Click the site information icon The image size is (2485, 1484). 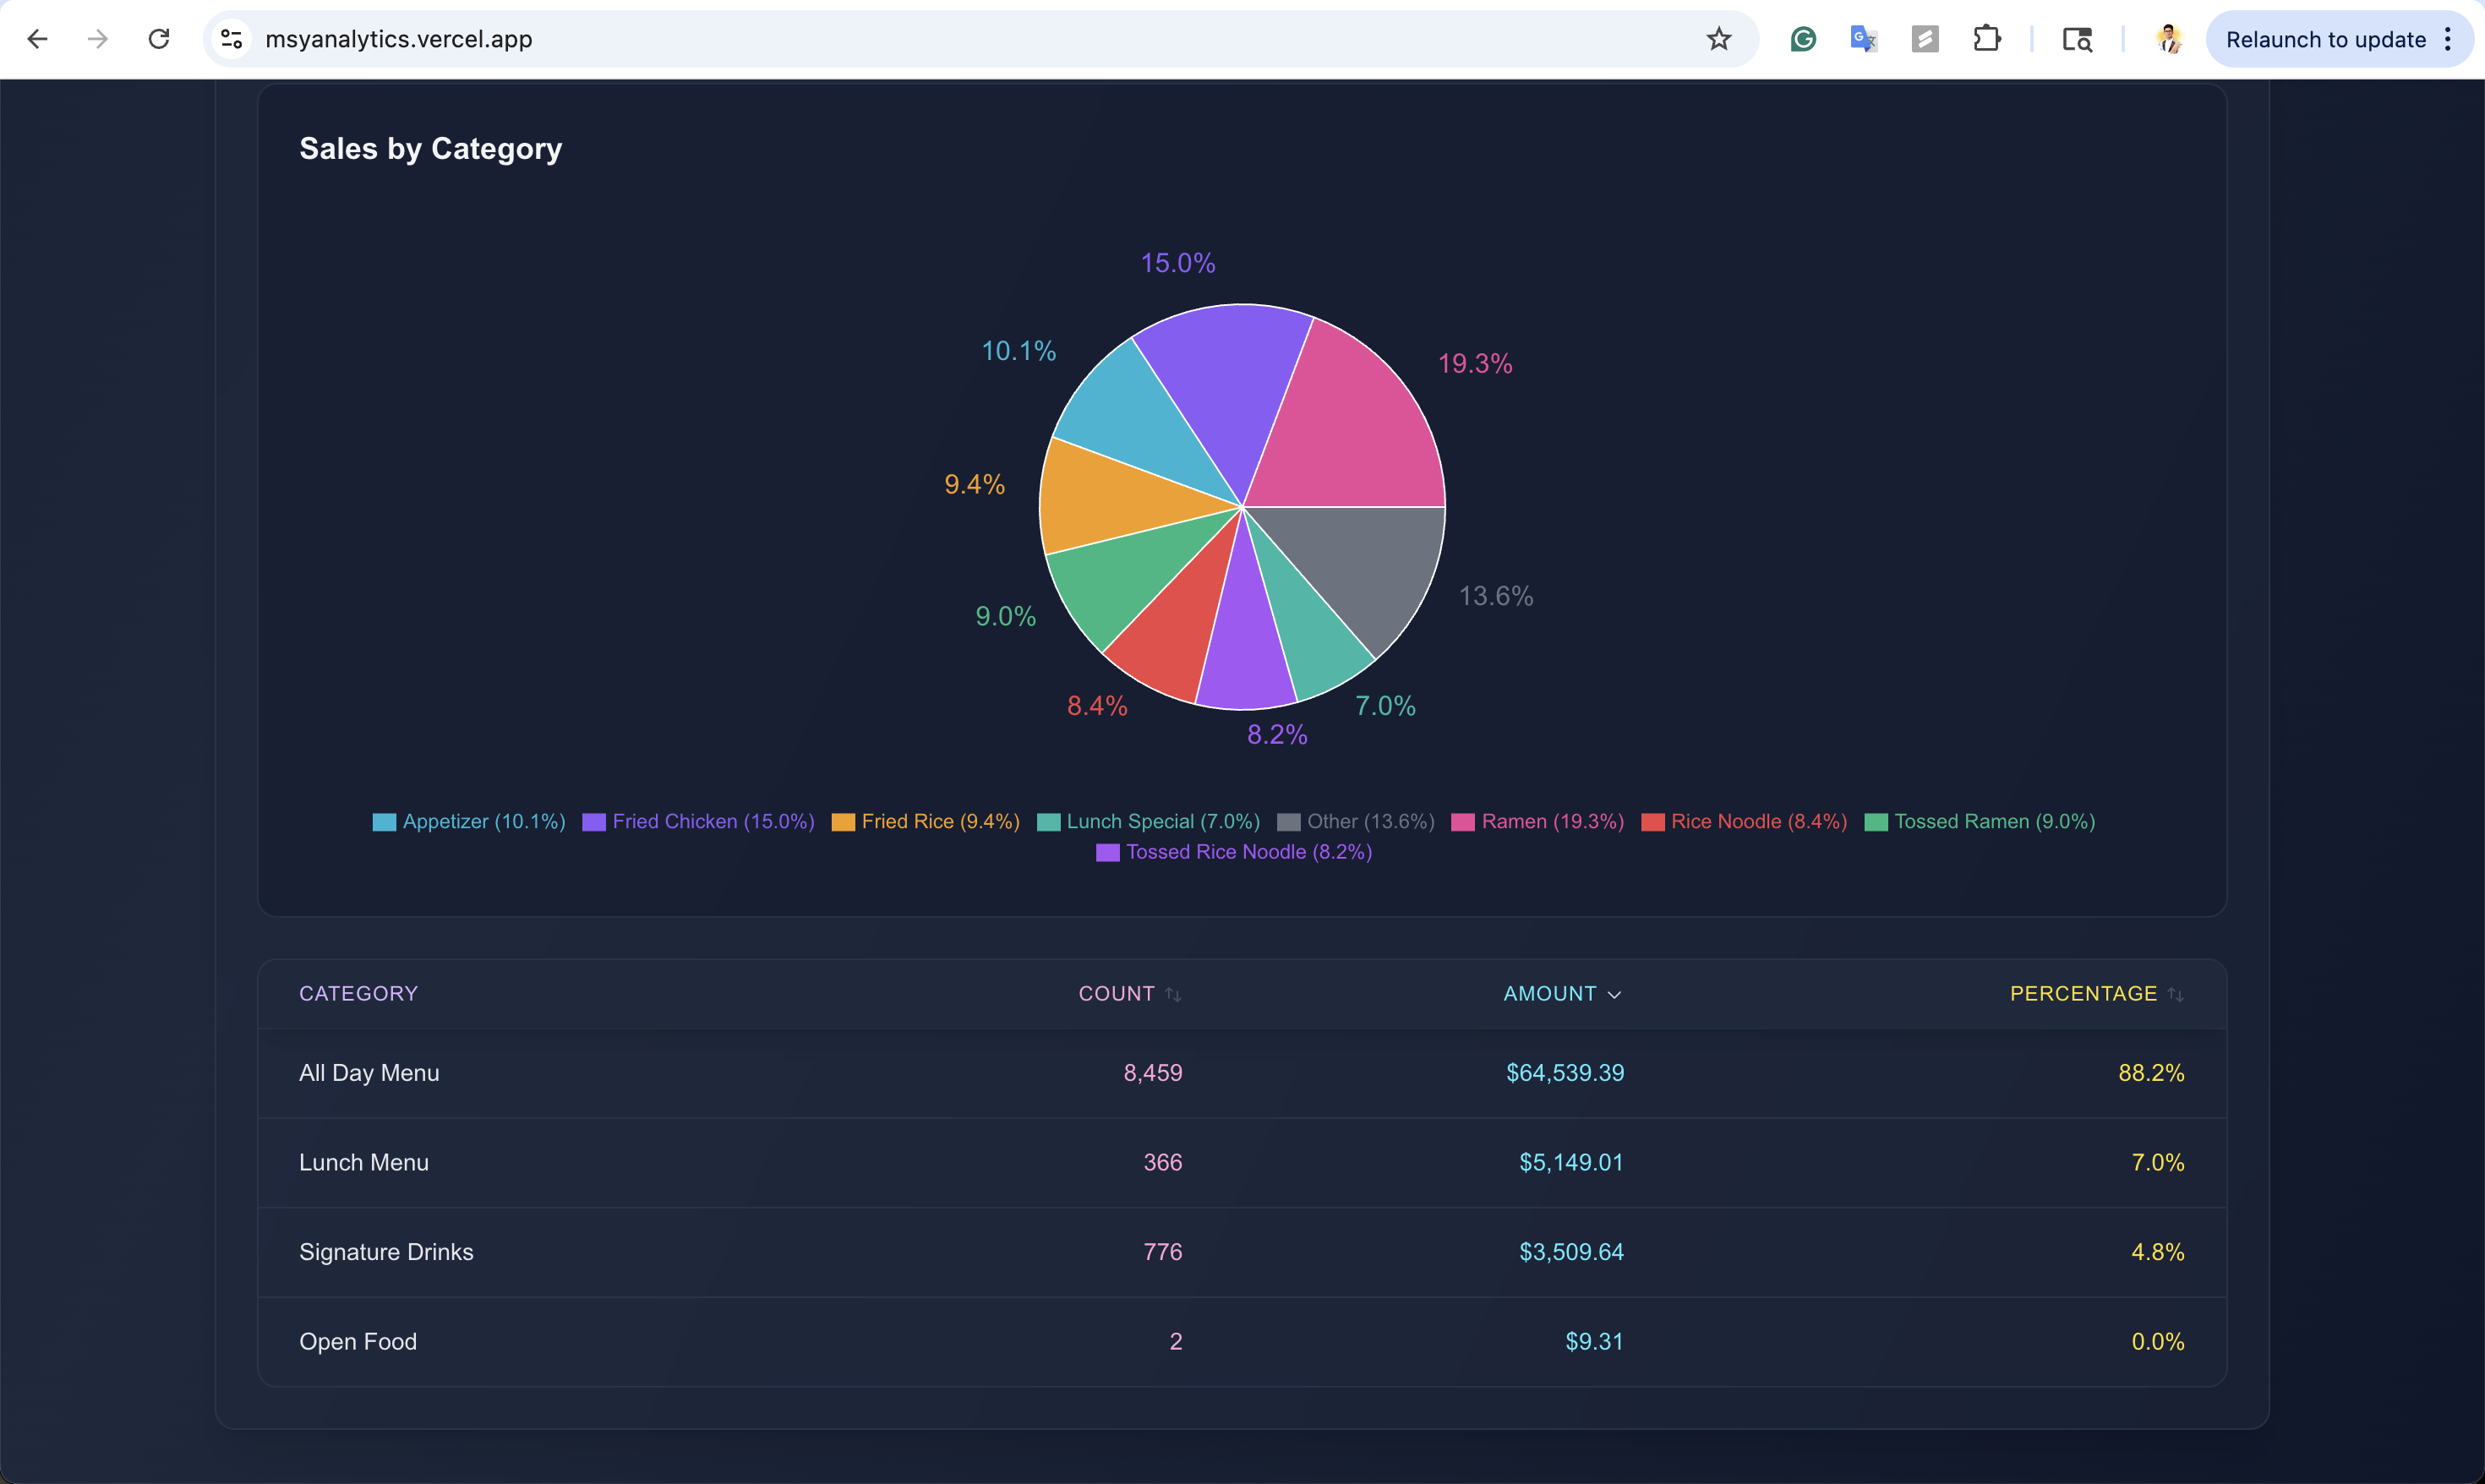pyautogui.click(x=232, y=39)
